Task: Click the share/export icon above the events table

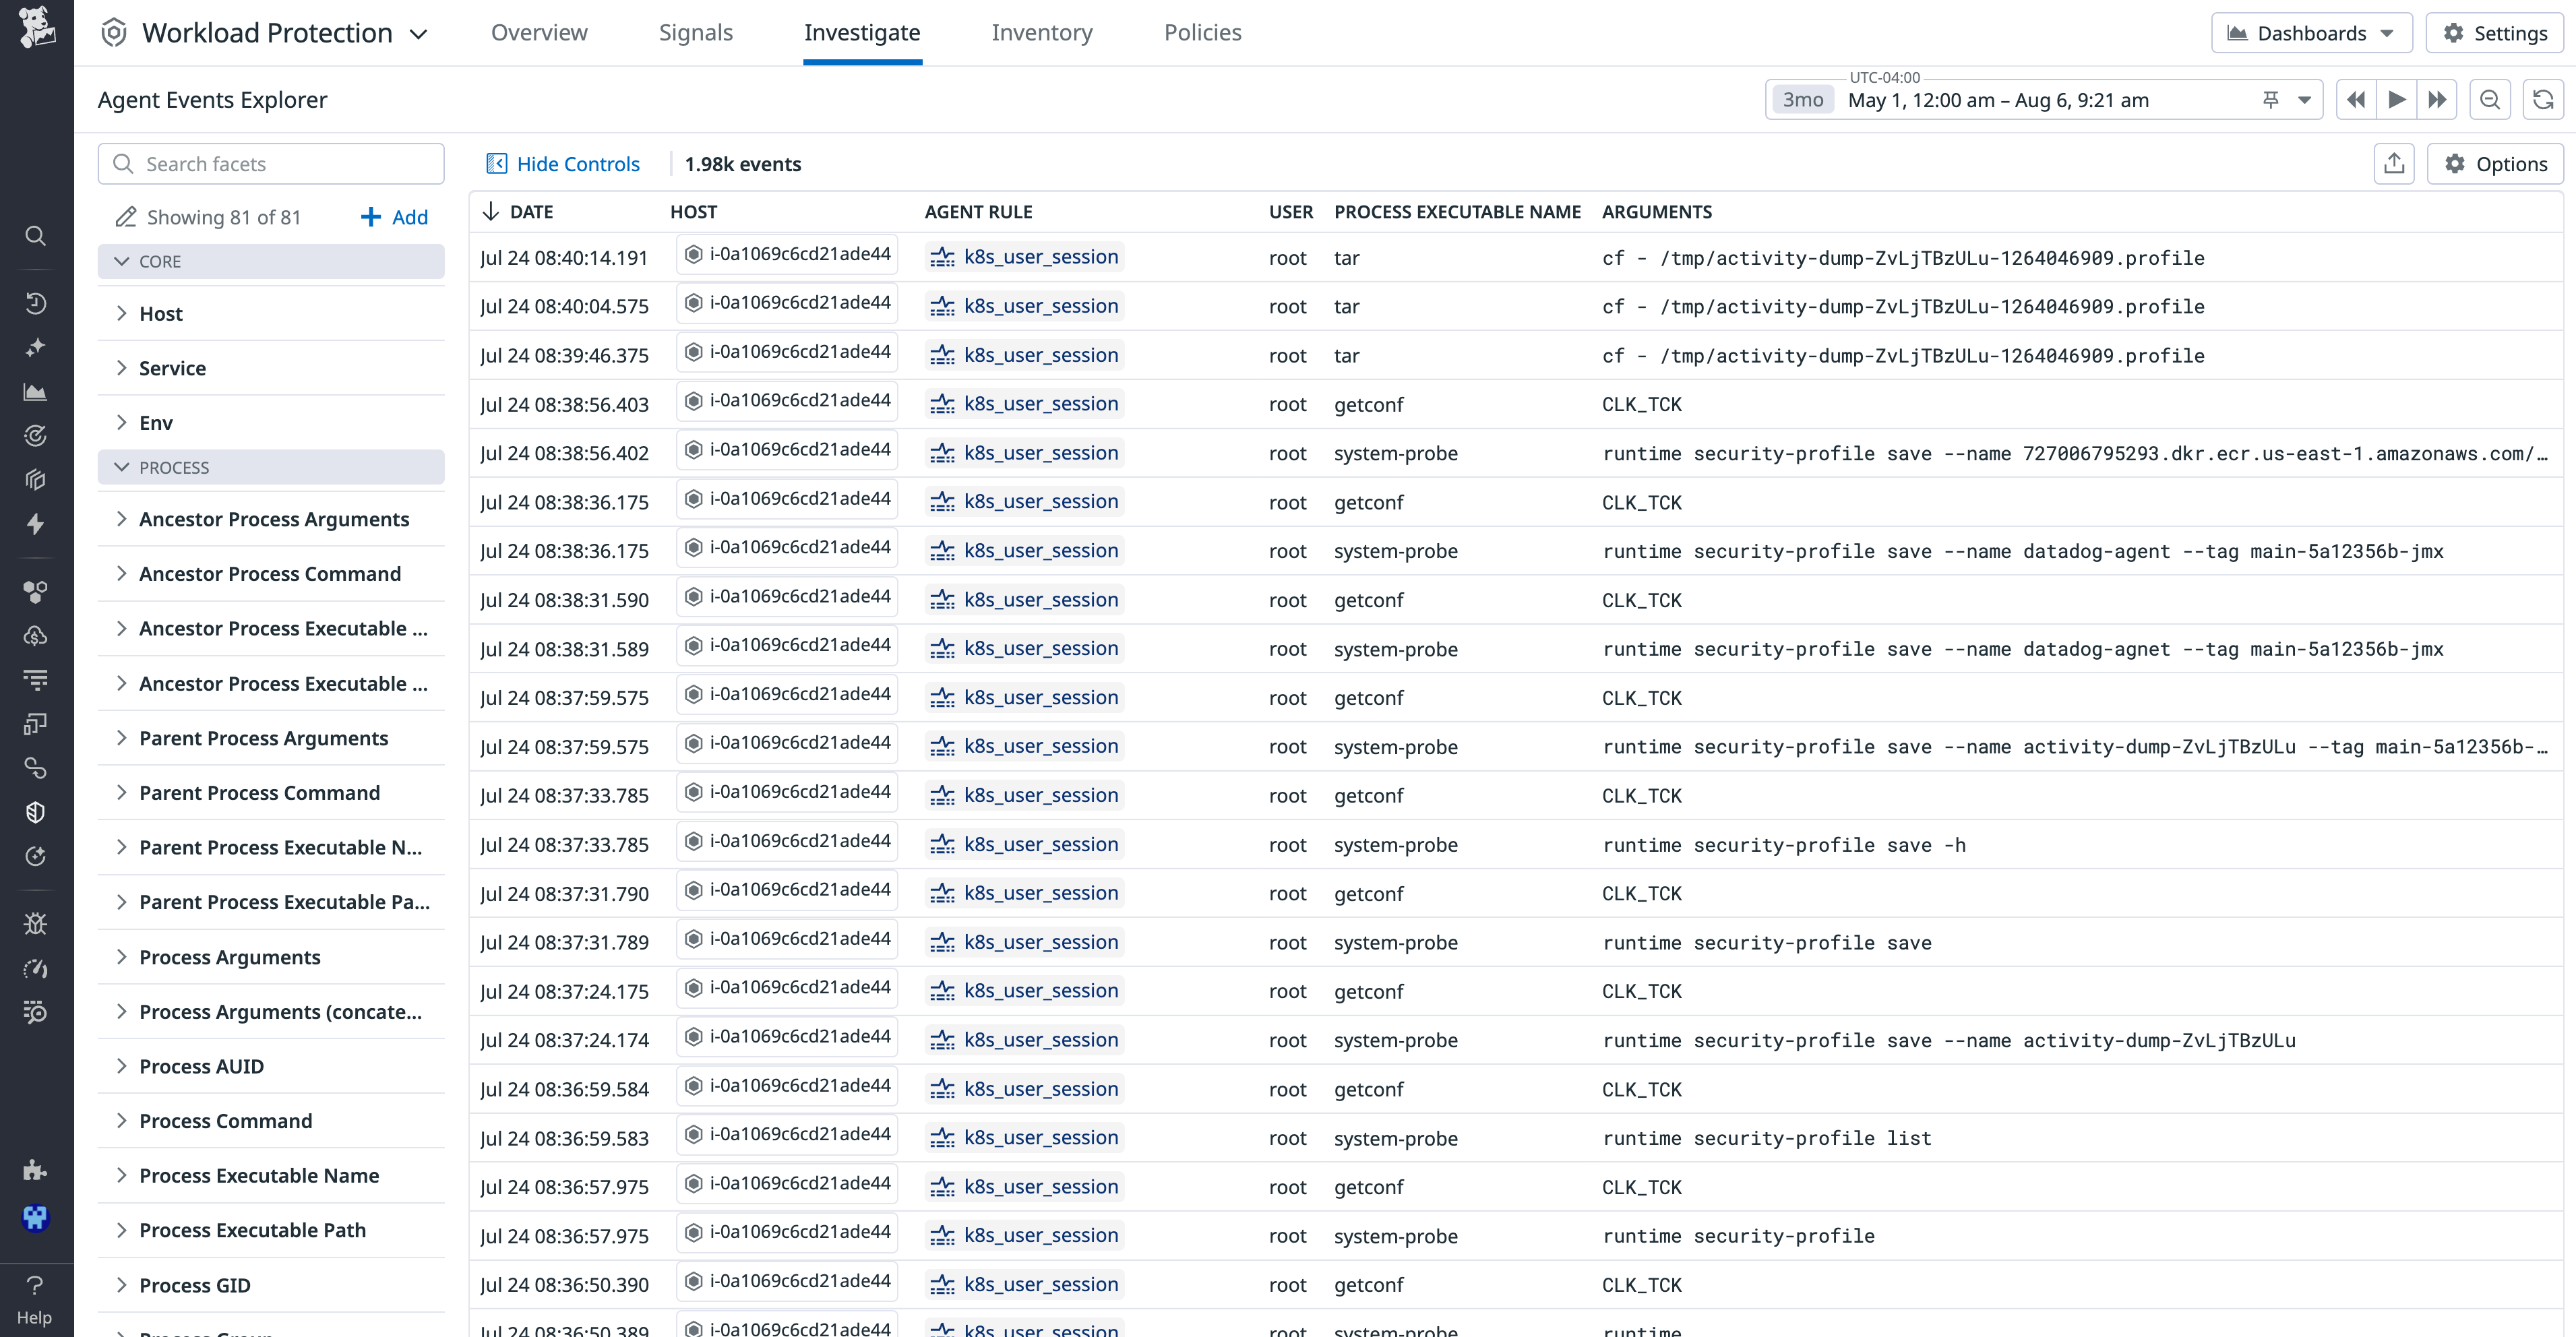Action: (2394, 163)
